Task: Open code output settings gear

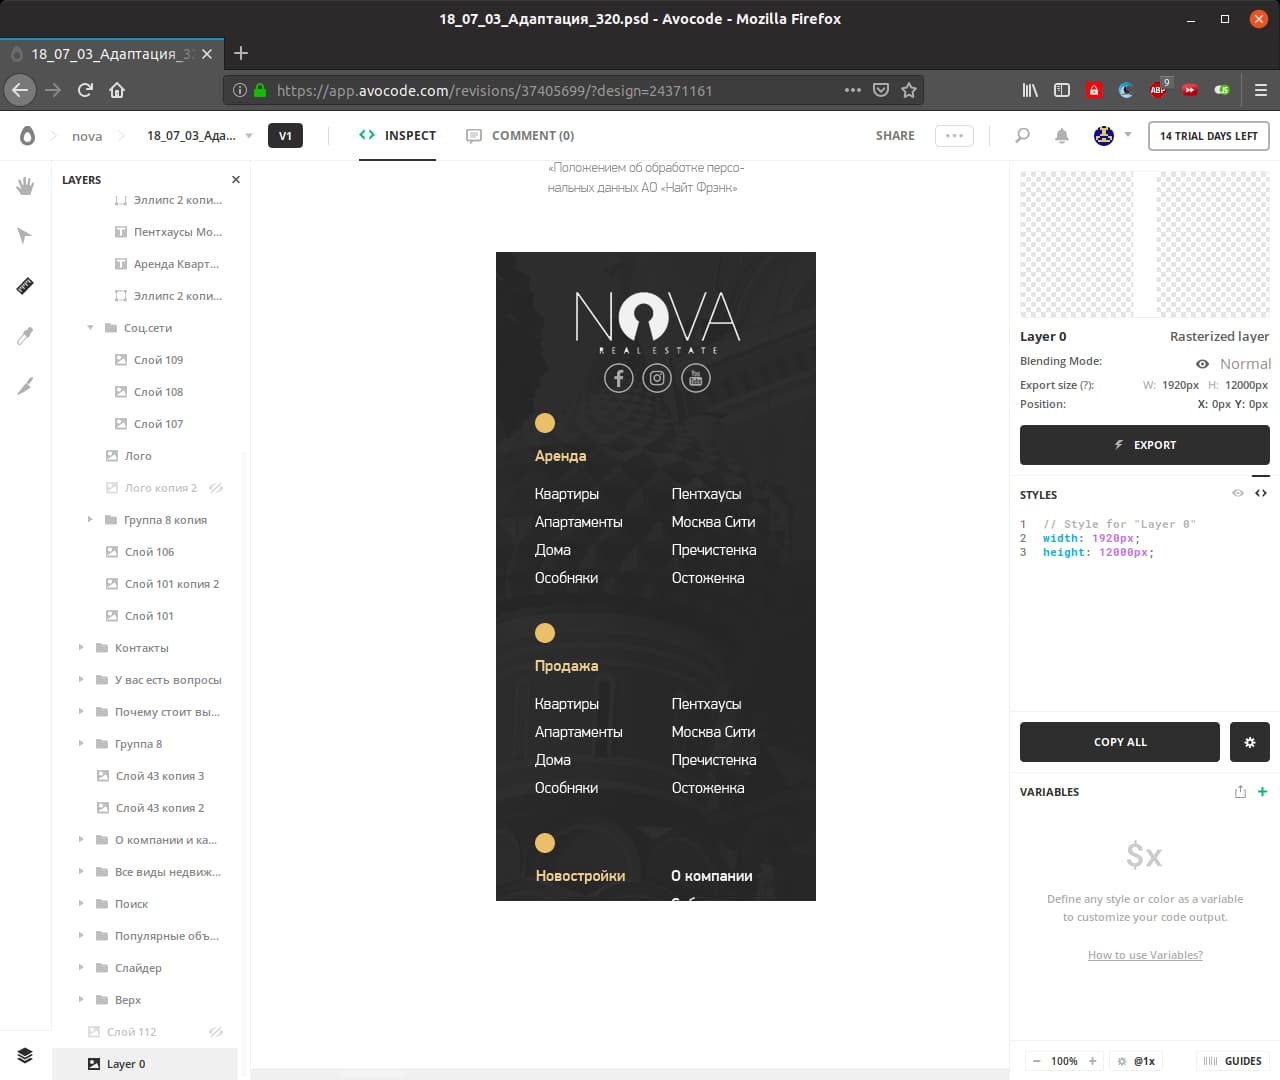Action: (1250, 742)
